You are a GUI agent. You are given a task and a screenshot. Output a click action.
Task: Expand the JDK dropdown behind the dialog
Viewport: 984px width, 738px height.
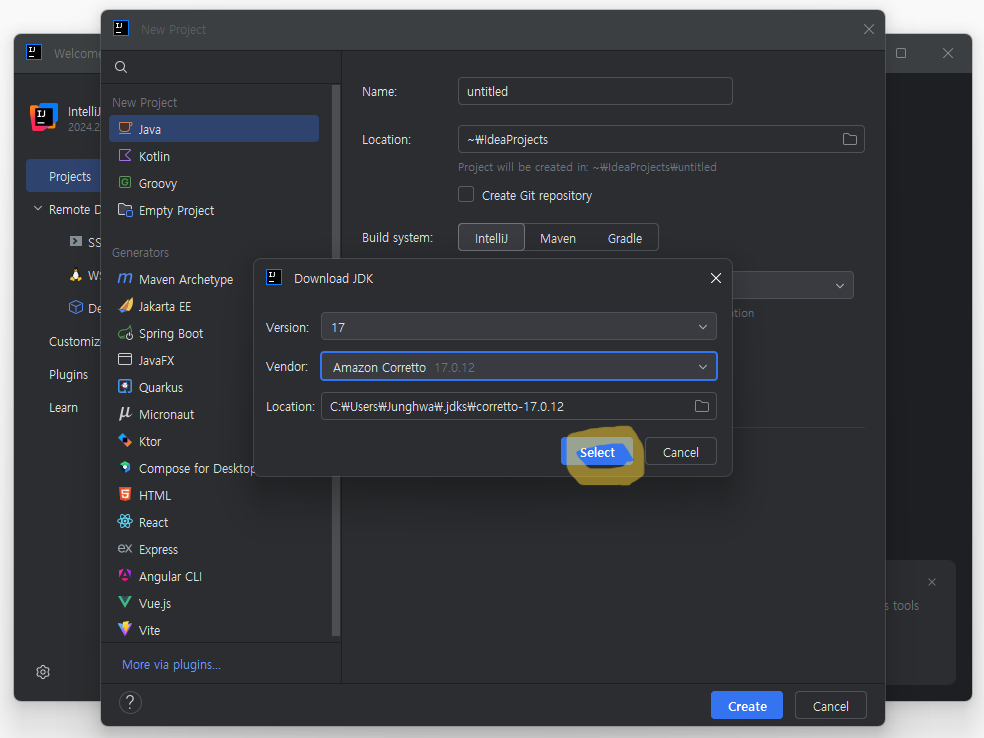coord(840,286)
